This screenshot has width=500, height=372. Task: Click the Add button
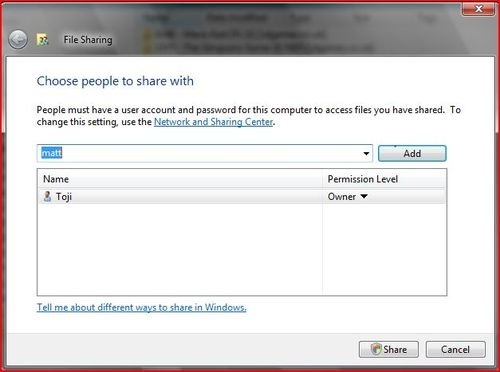click(x=412, y=153)
